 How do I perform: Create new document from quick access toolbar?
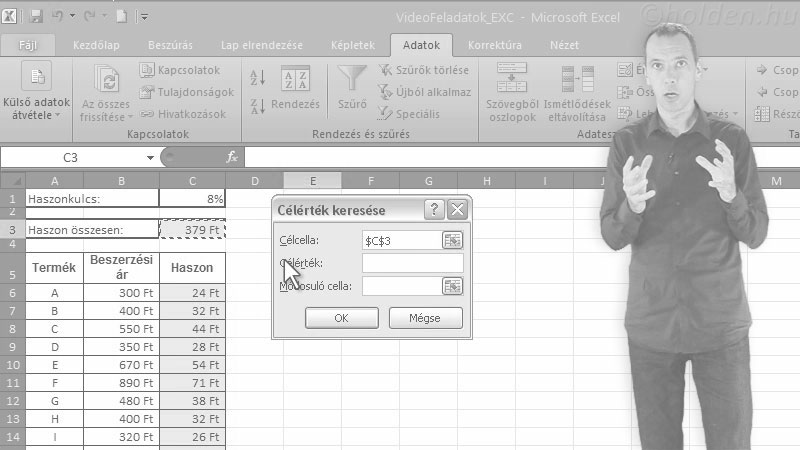[121, 16]
